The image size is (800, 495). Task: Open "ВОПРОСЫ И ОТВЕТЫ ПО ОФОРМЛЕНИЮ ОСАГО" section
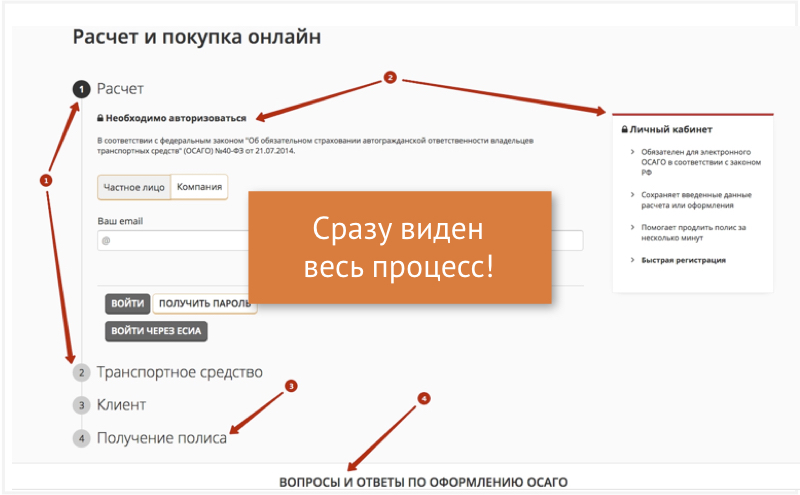click(423, 482)
